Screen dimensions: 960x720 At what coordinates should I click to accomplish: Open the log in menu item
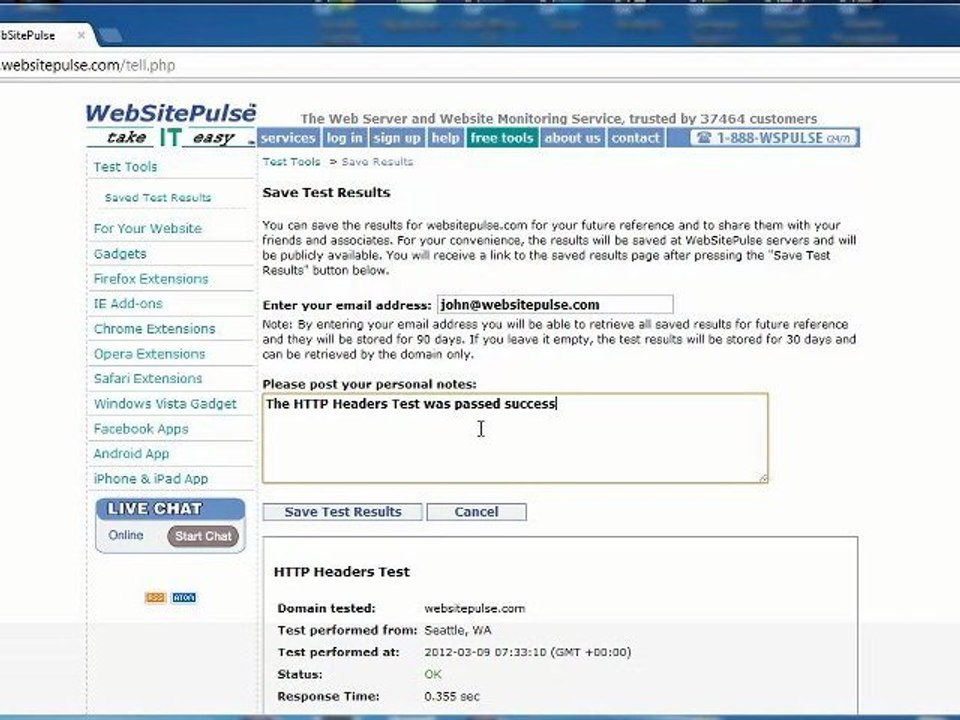click(x=344, y=138)
